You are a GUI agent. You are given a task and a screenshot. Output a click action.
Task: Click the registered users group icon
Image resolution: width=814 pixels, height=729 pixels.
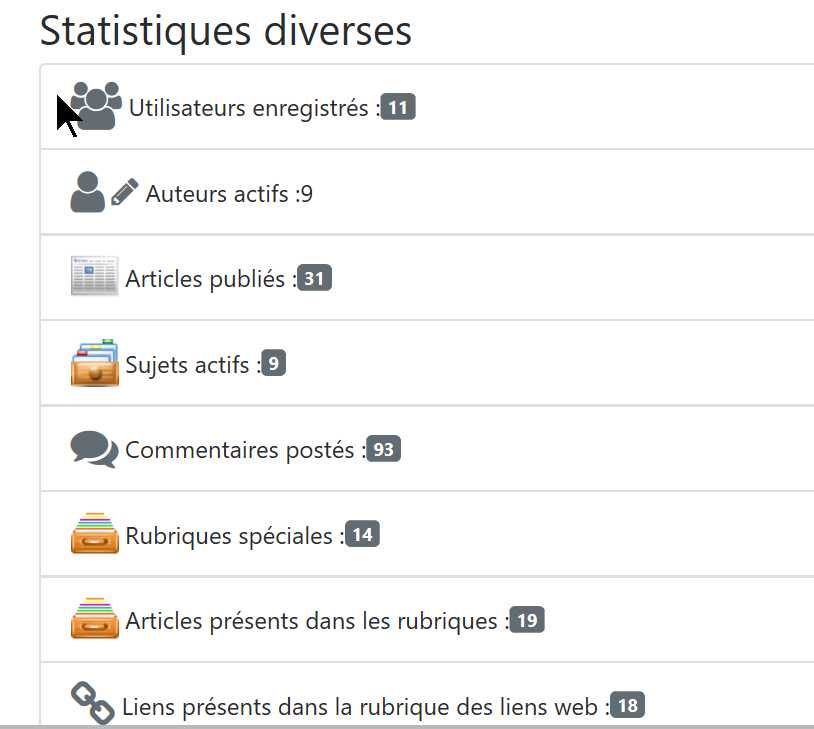96,106
